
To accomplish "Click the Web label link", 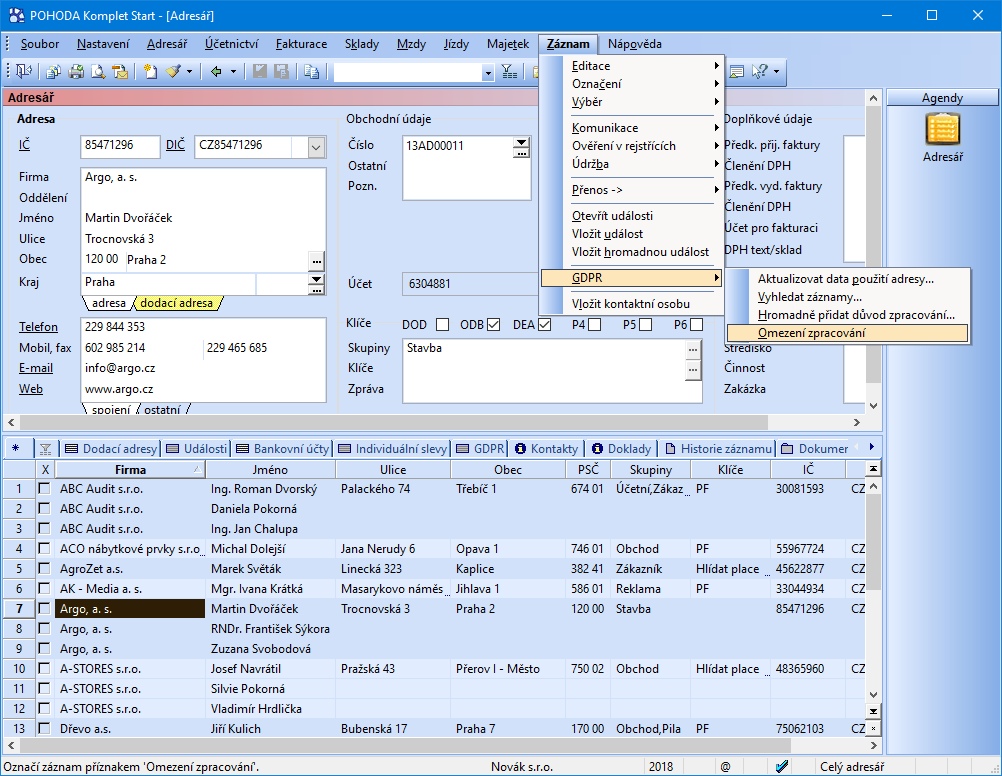I will [x=31, y=389].
